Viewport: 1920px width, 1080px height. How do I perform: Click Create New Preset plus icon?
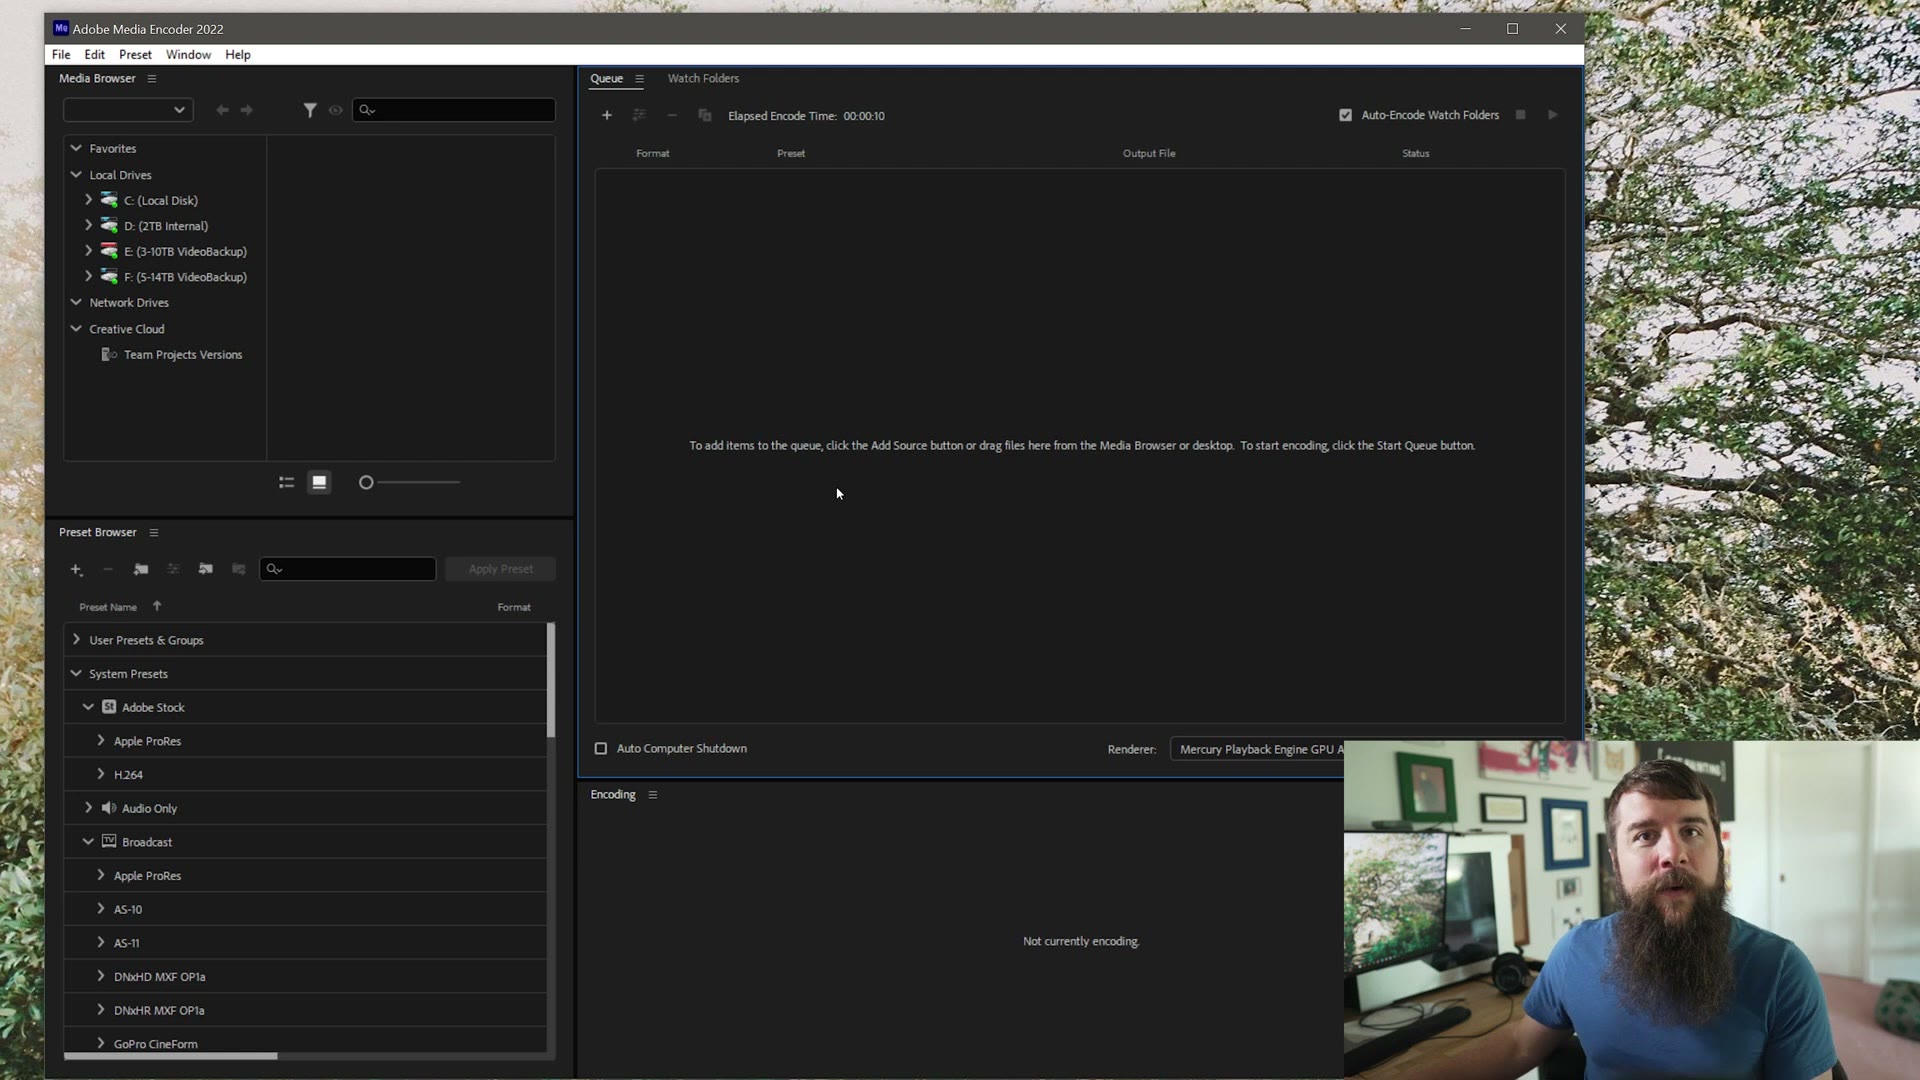coord(76,569)
